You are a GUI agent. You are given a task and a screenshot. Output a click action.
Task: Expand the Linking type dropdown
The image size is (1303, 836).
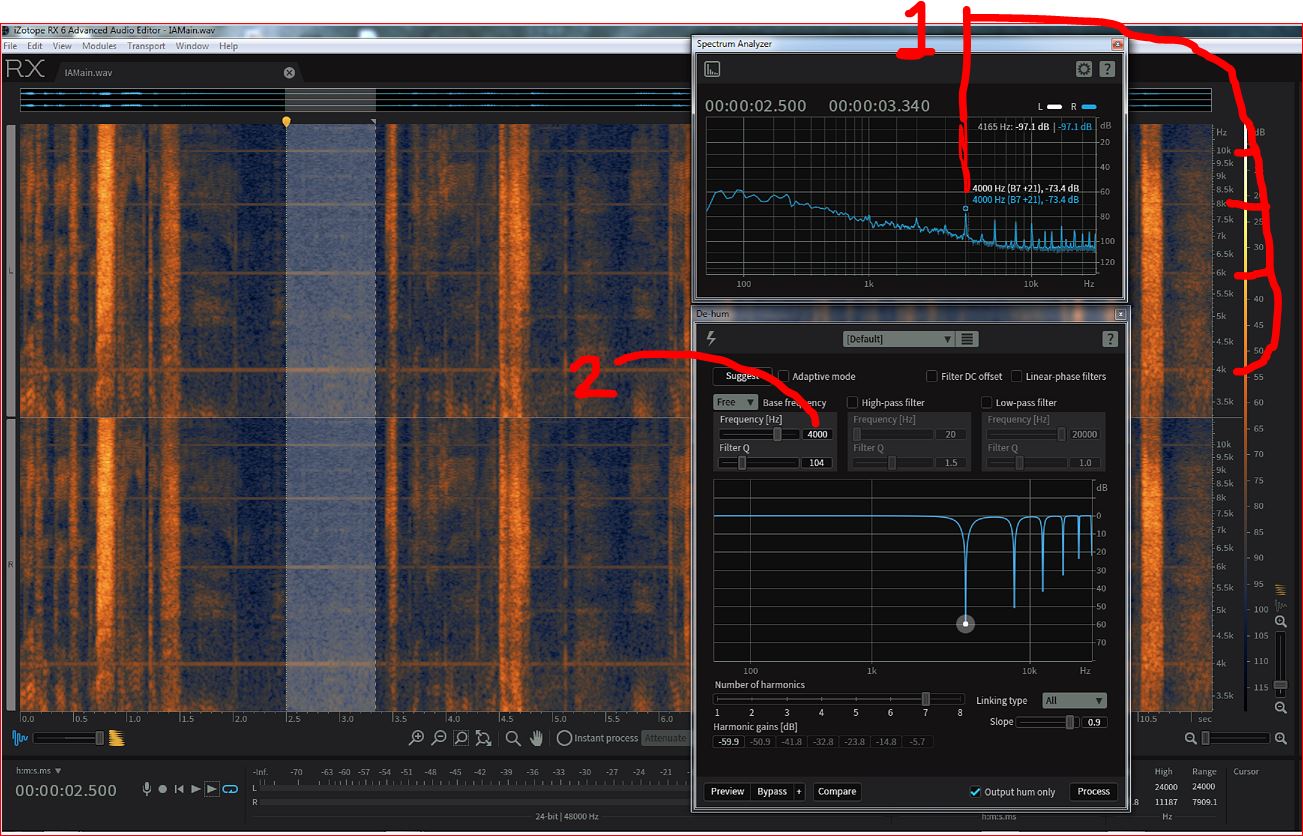(1074, 701)
